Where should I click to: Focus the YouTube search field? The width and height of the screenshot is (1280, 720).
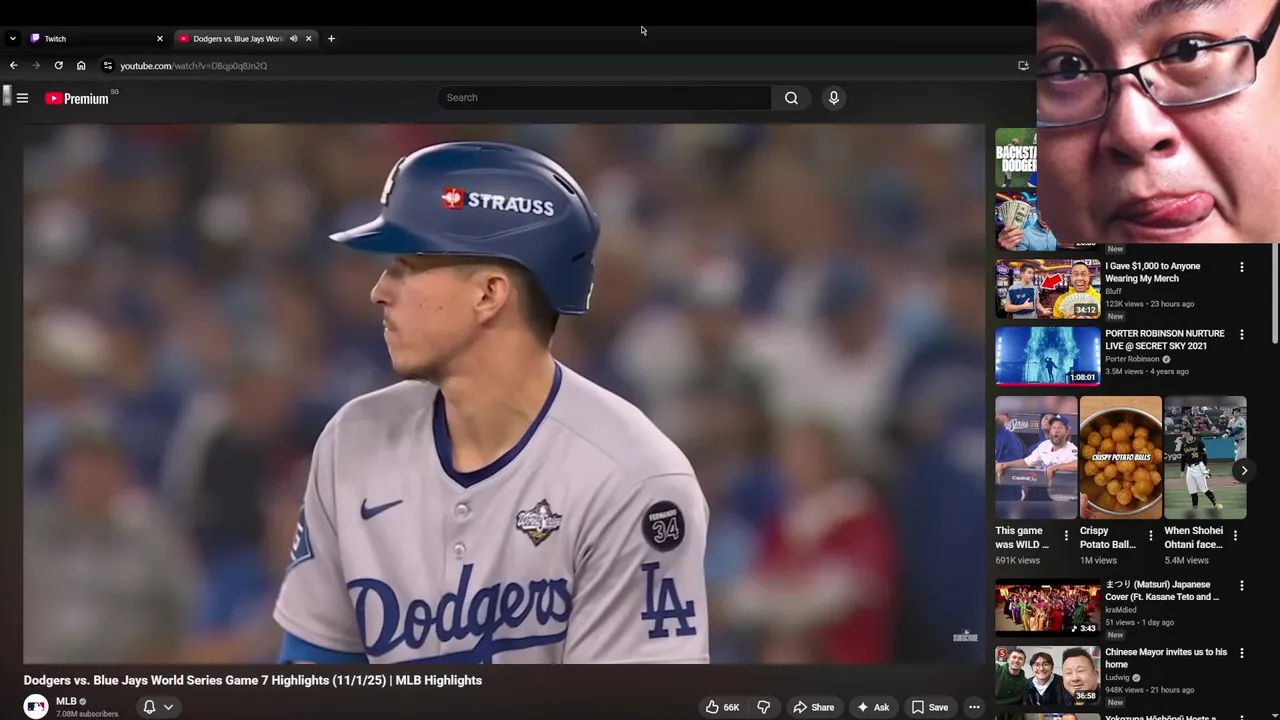[x=604, y=98]
